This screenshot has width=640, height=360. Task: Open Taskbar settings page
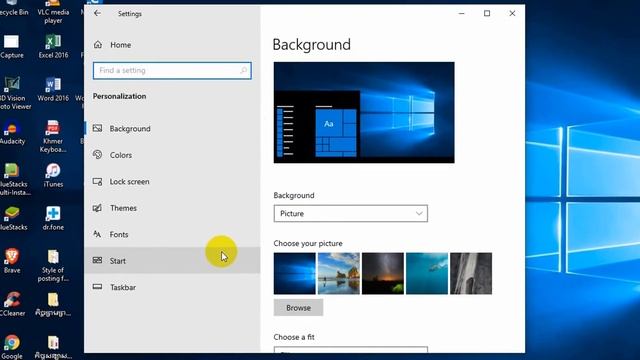pos(172,287)
